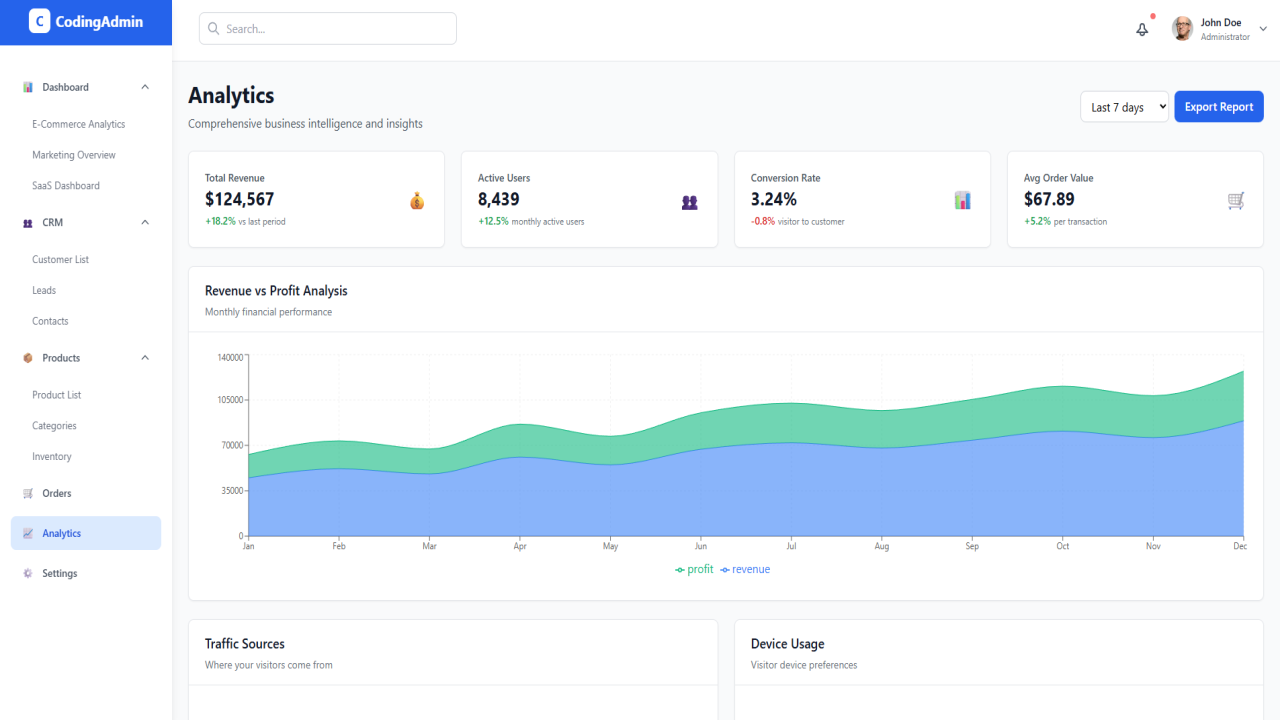Click the Settings gear icon in sidebar

point(28,573)
